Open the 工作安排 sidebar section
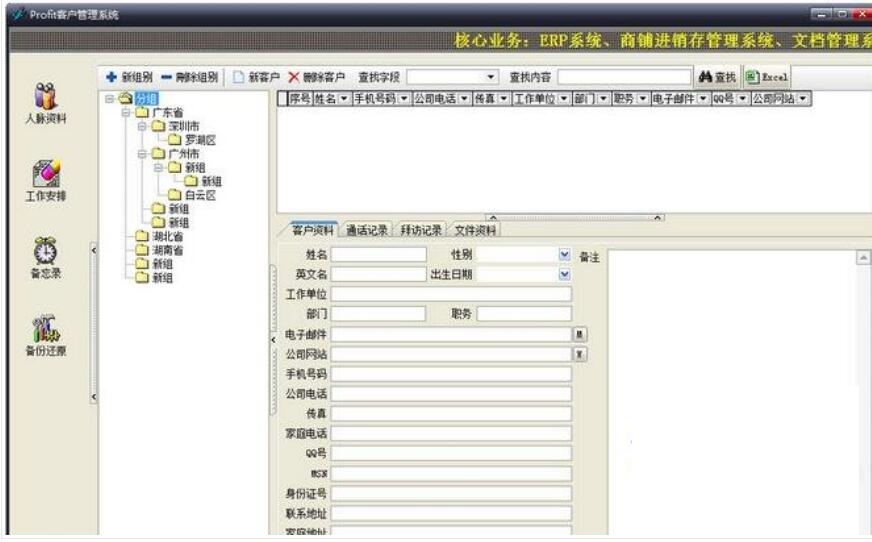 click(46, 181)
